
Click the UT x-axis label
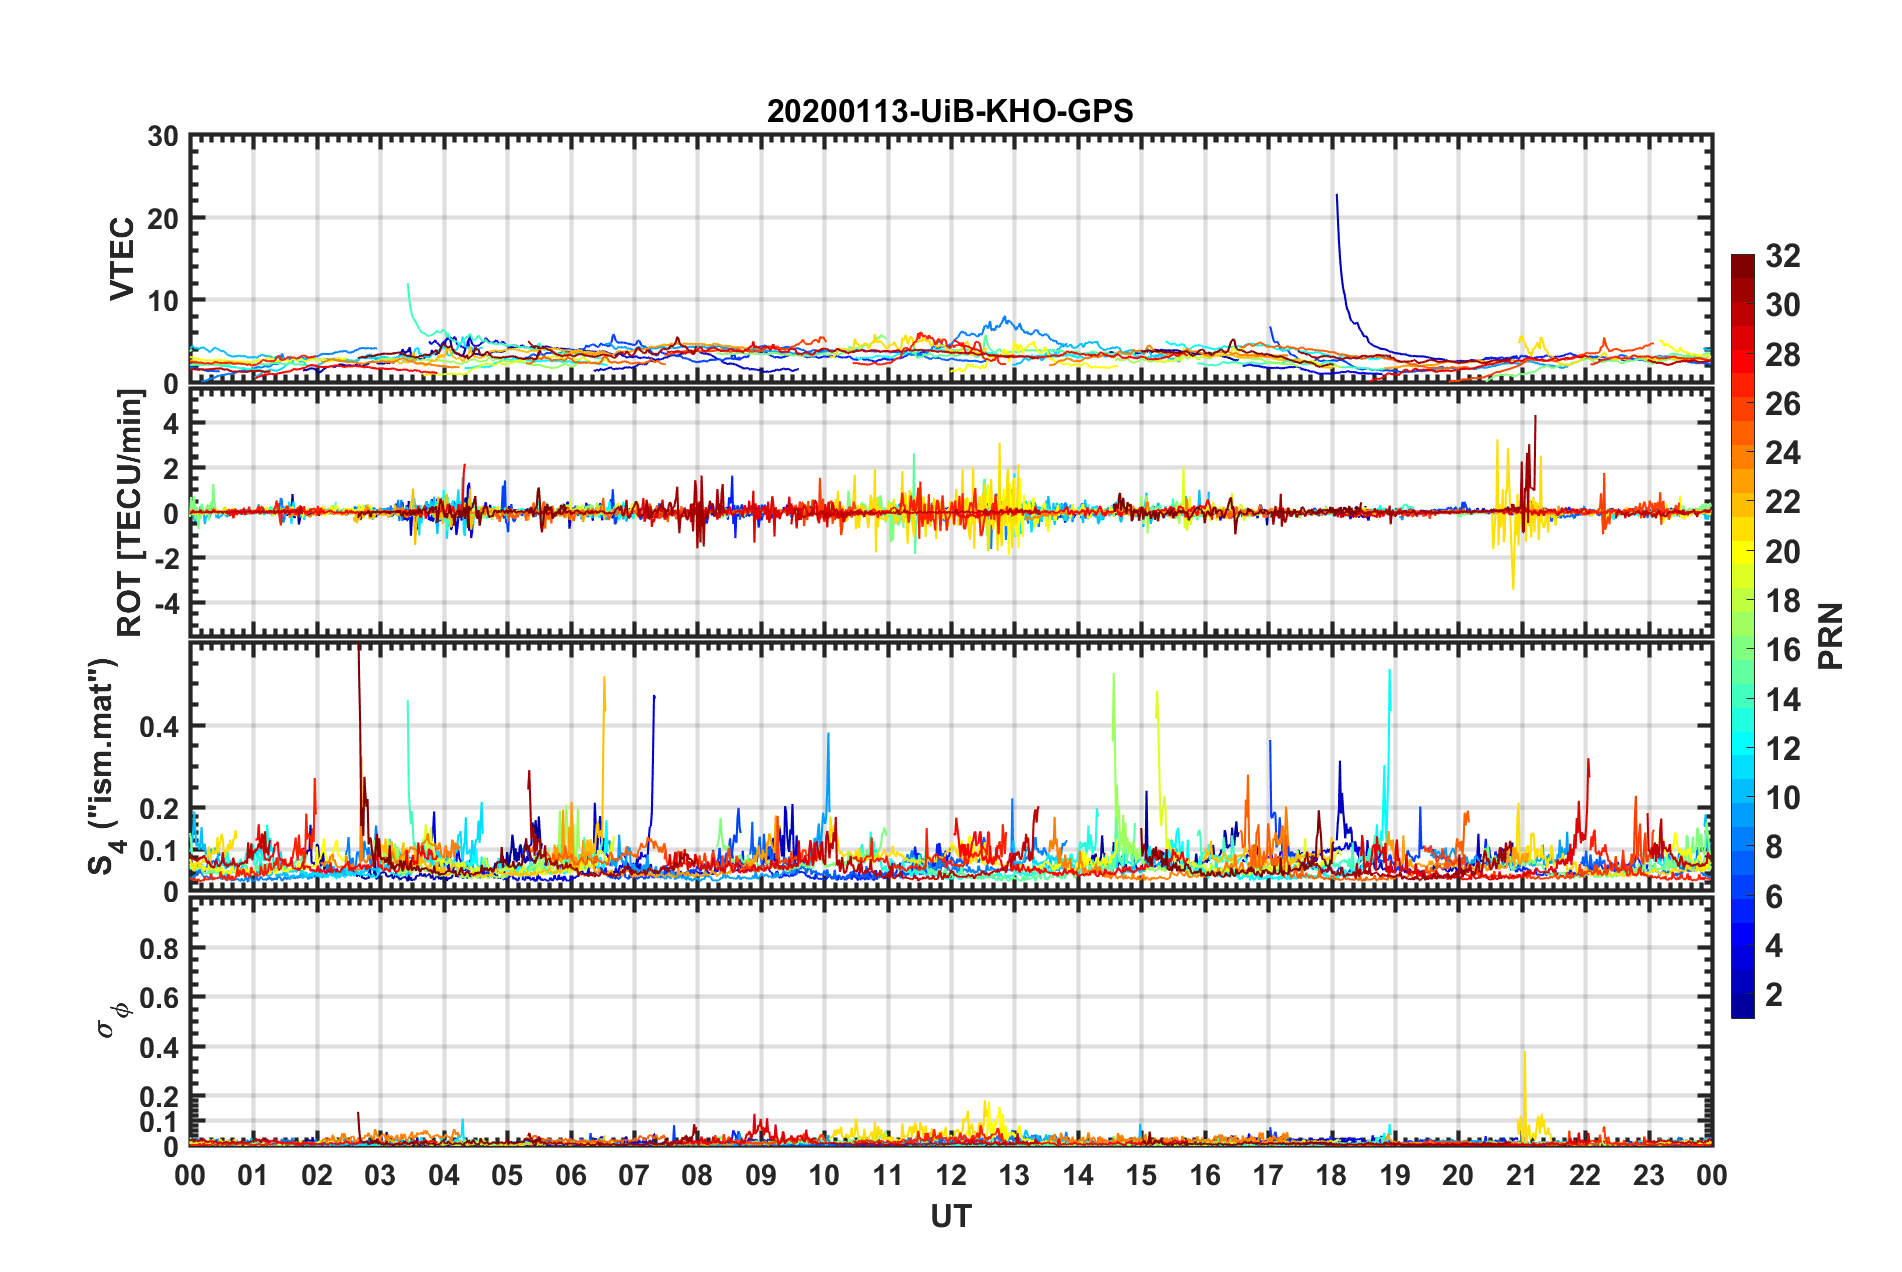tap(950, 1216)
